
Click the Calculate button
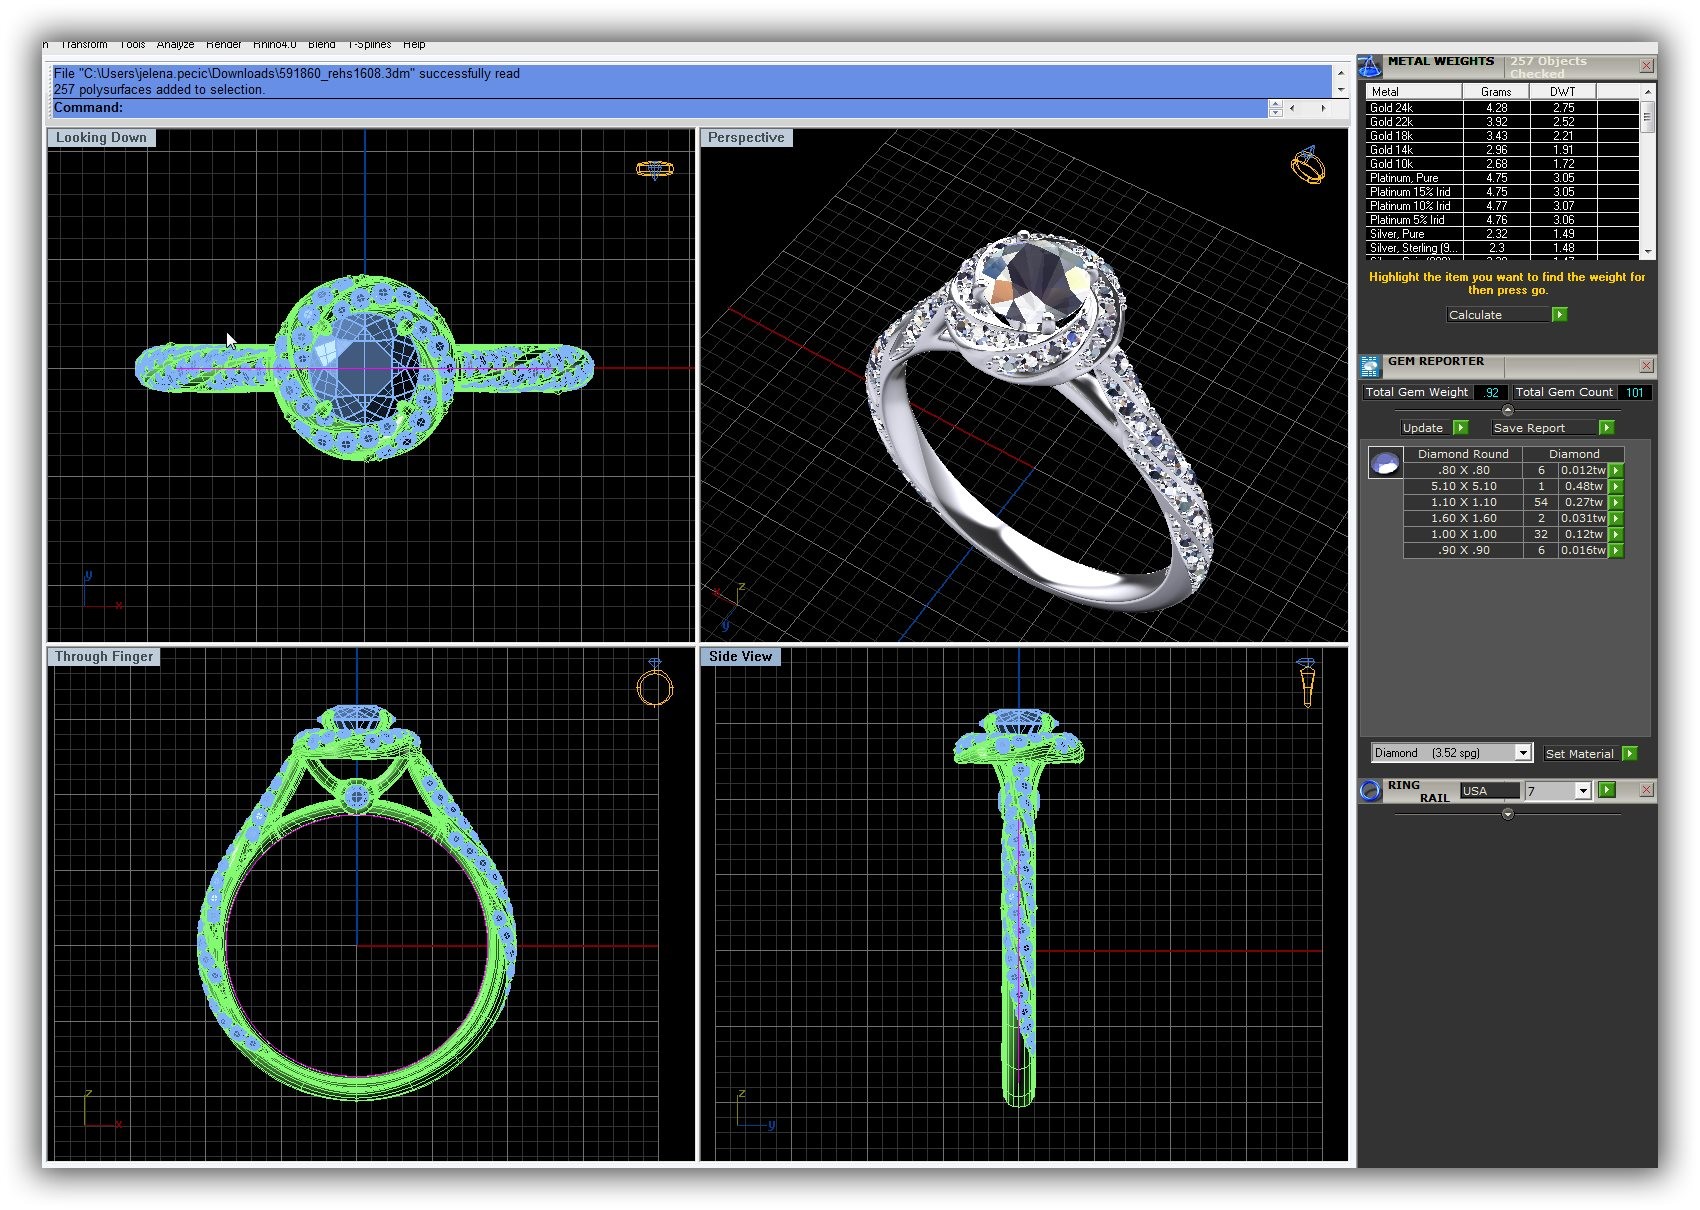point(1497,315)
